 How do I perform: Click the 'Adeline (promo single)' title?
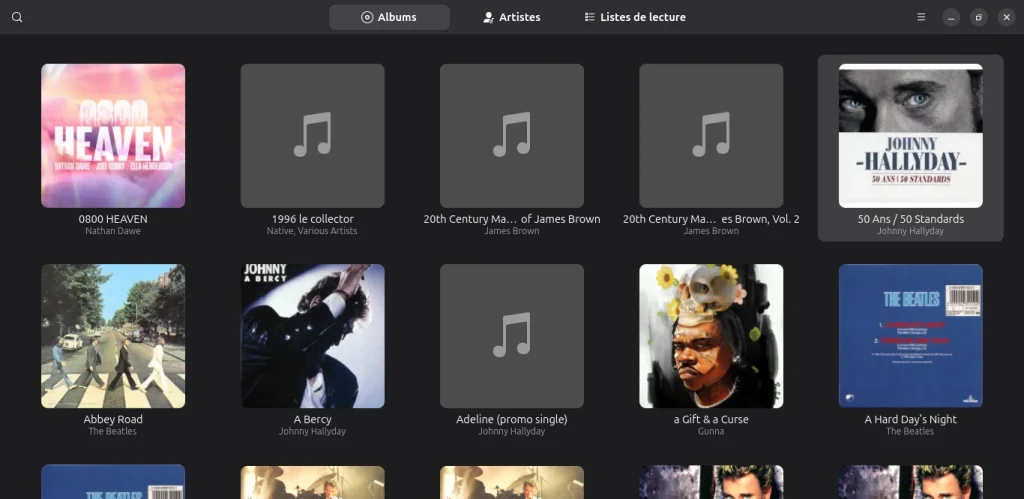[x=512, y=419]
